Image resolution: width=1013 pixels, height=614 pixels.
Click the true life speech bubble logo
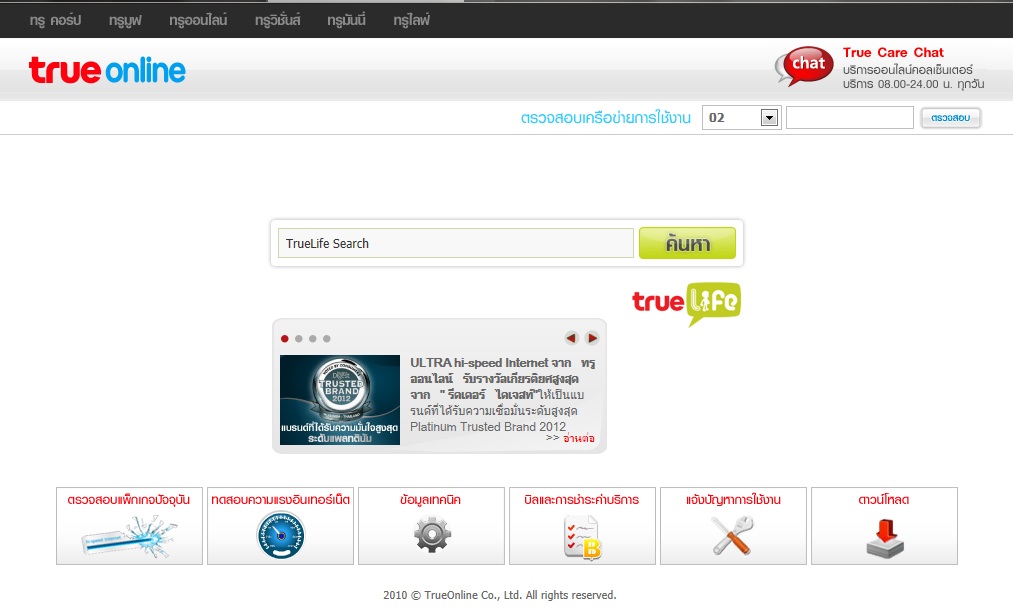(x=686, y=303)
